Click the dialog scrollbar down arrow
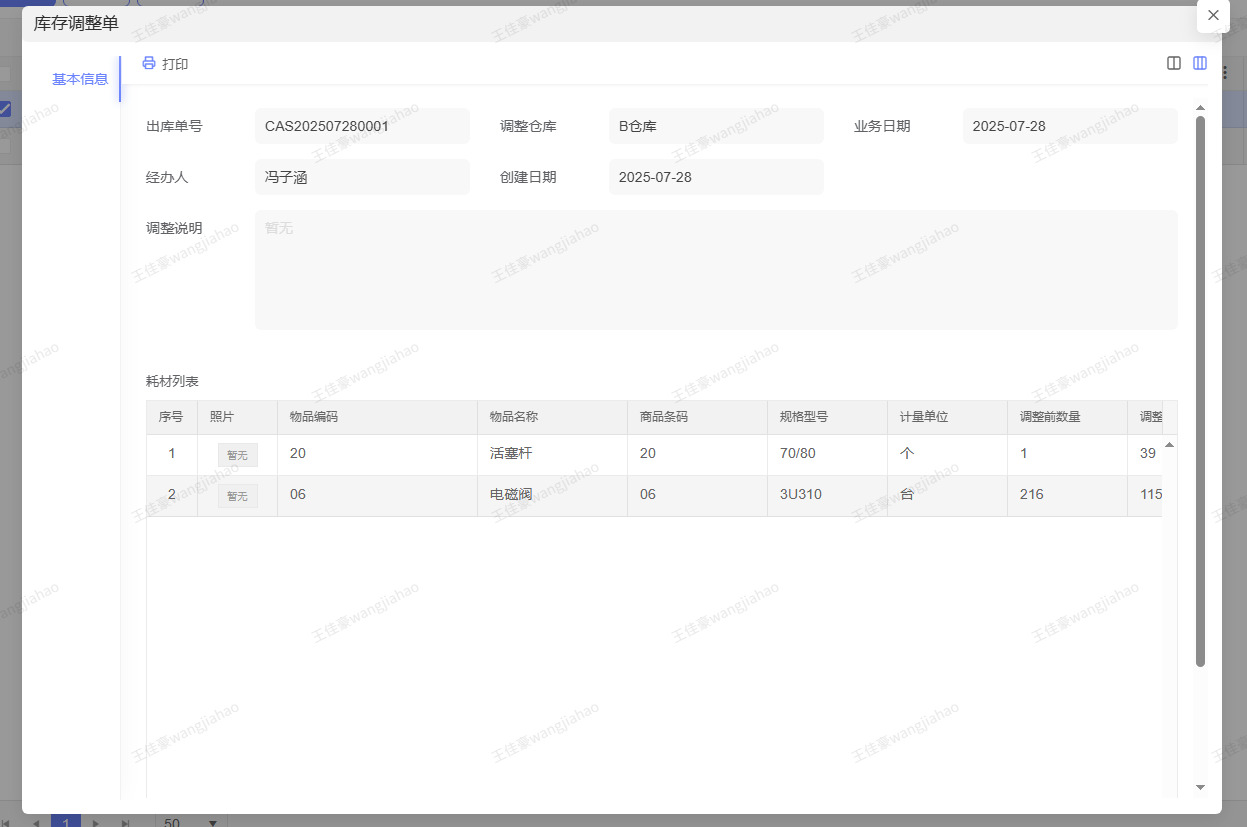 pos(1201,787)
